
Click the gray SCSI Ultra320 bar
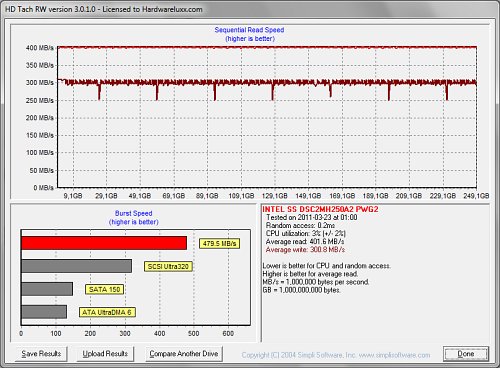[x=76, y=266]
